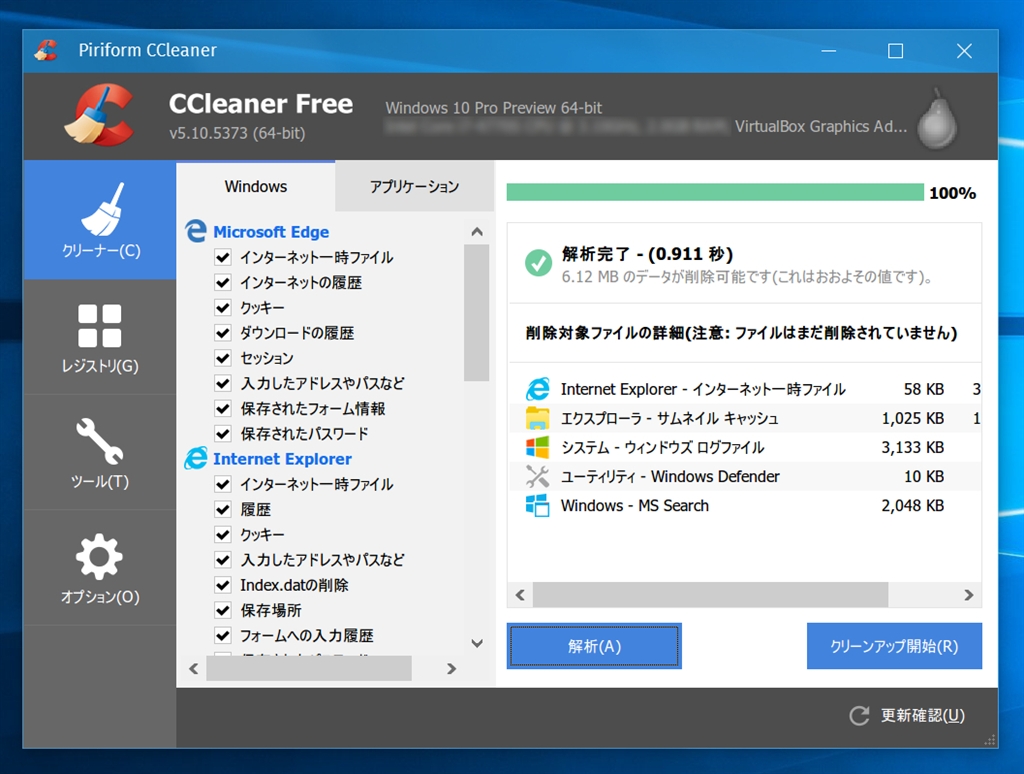1024x774 pixels.
Task: Click the green analysis complete checkmark icon
Action: (538, 263)
